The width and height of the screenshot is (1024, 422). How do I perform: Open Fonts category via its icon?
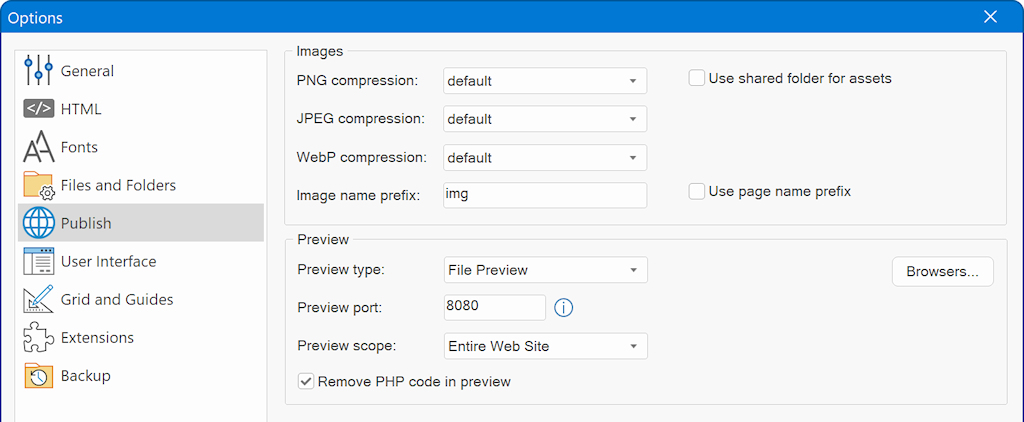38,148
